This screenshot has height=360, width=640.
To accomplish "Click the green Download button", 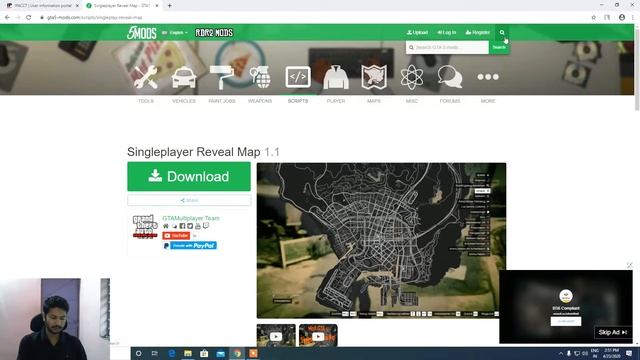I will (x=189, y=176).
